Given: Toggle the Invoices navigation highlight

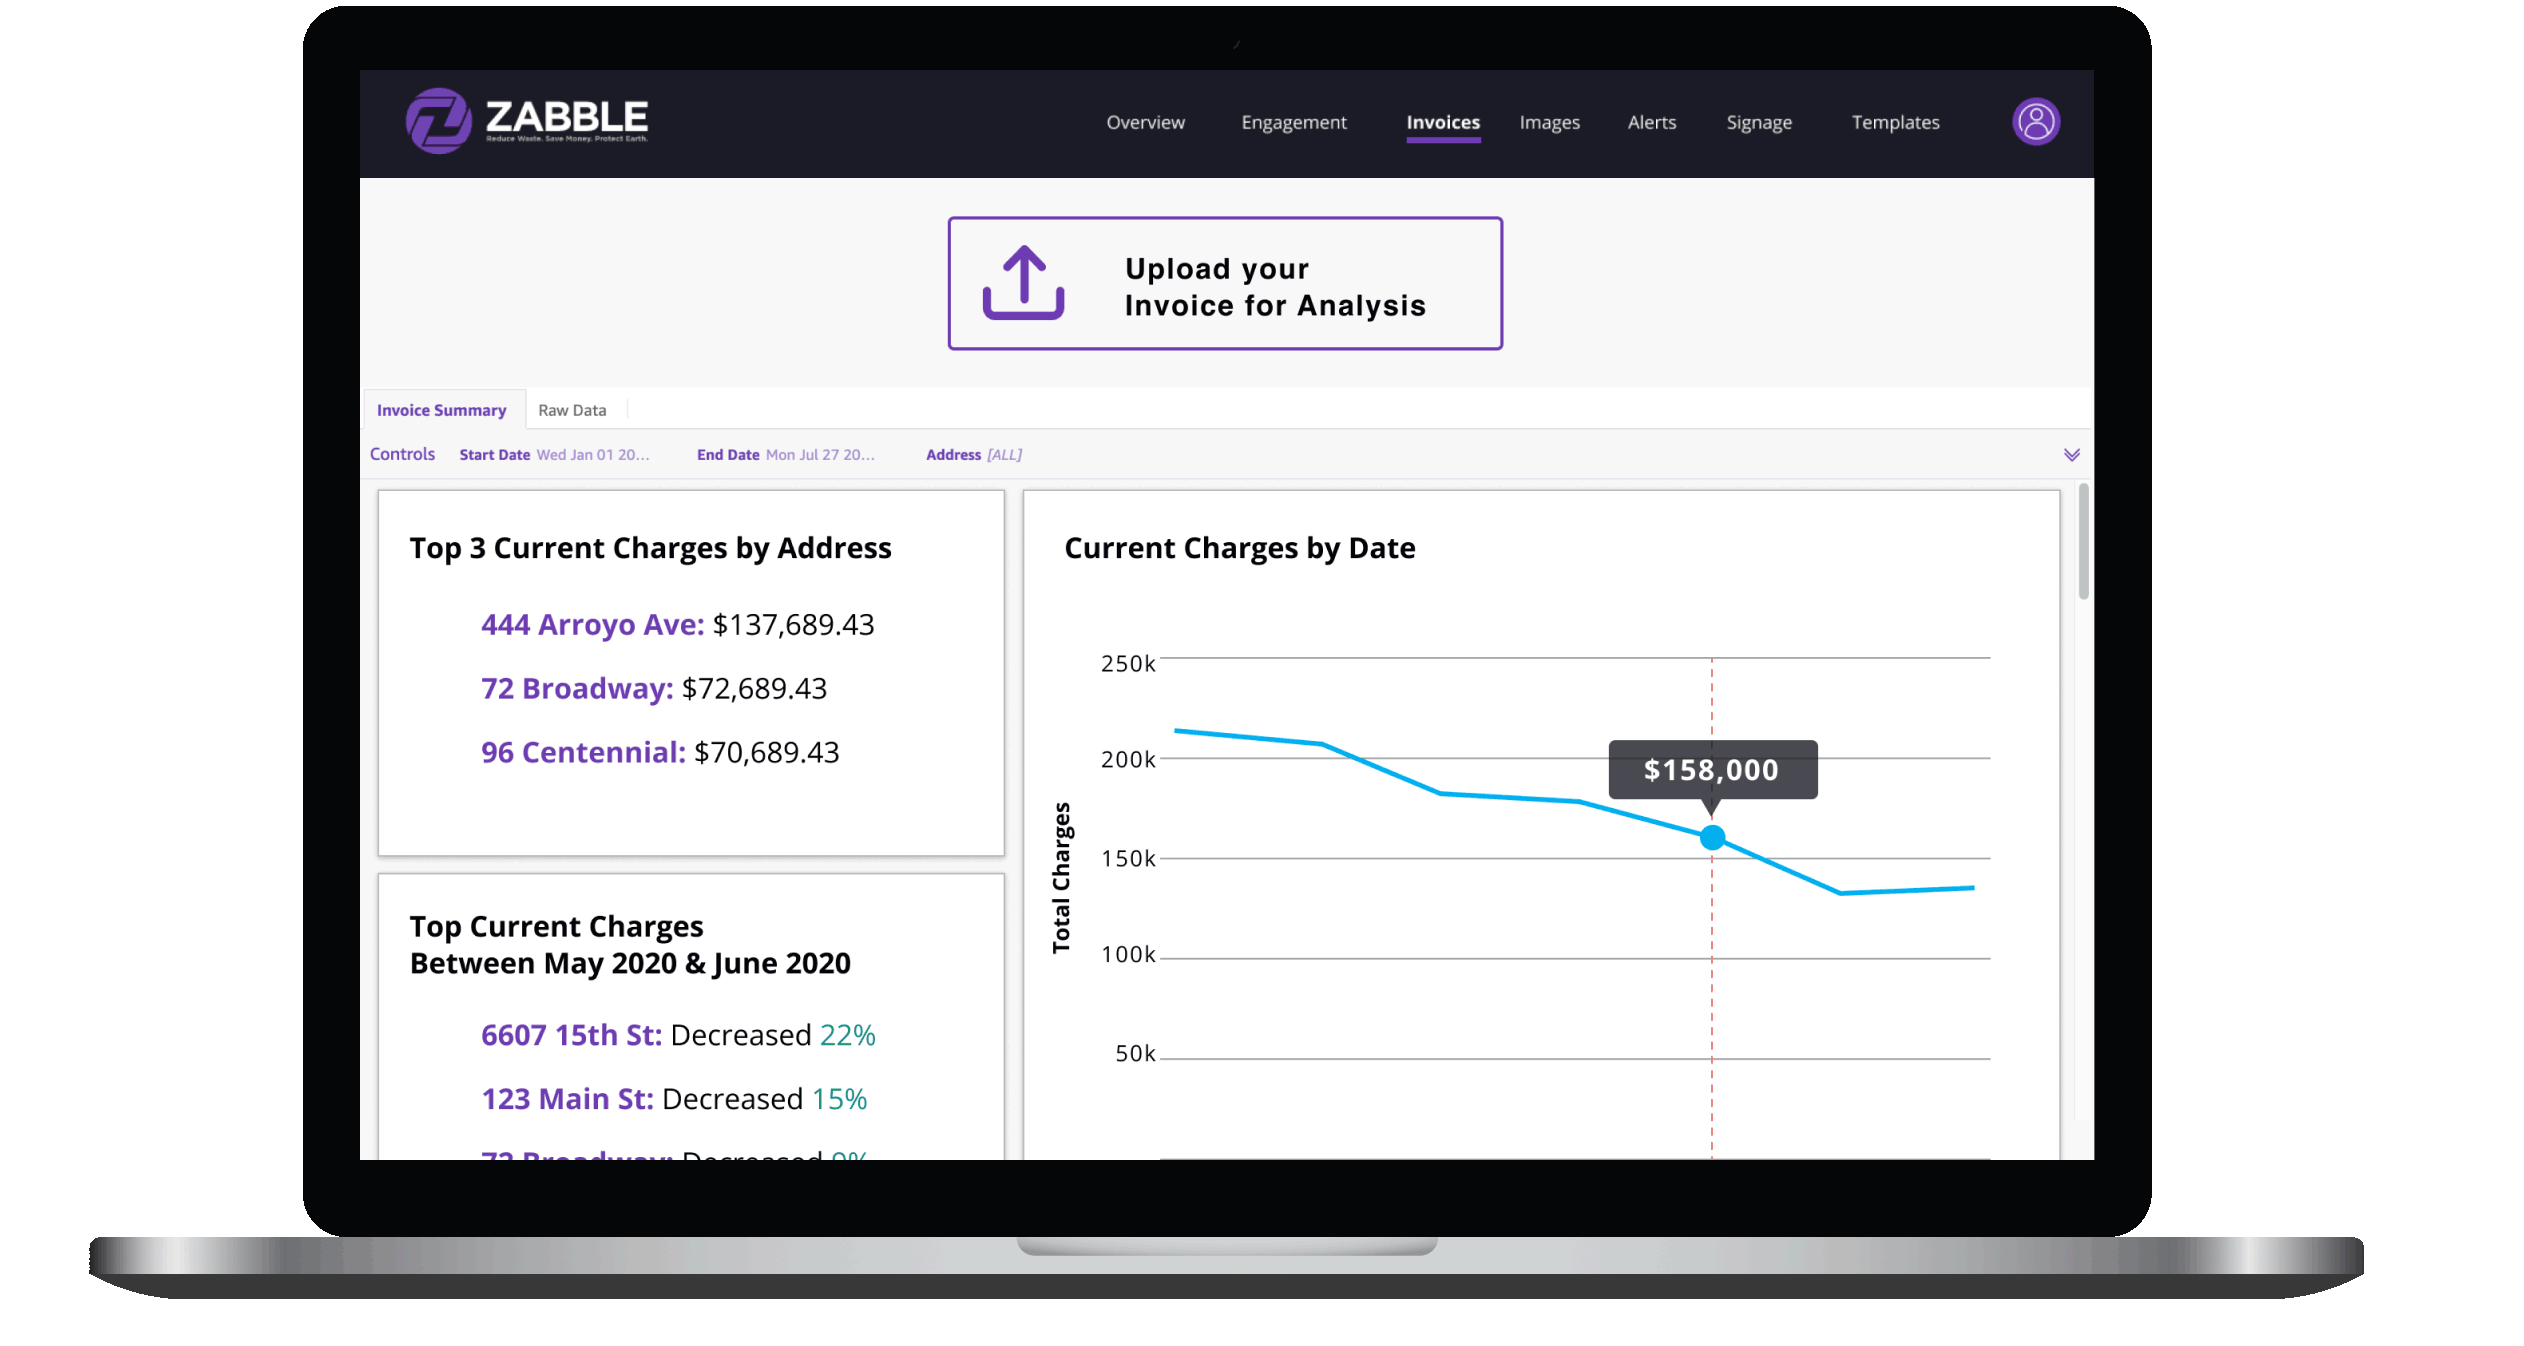Looking at the screenshot, I should click(1442, 122).
